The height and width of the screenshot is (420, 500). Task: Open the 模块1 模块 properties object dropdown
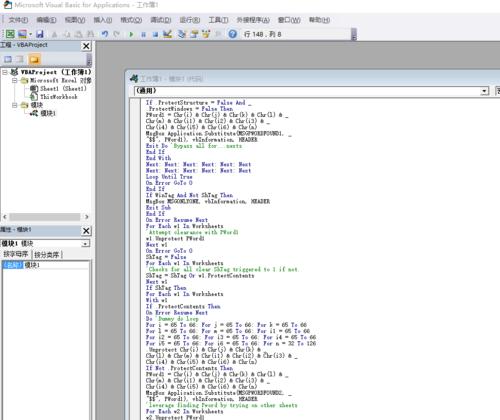(85, 244)
